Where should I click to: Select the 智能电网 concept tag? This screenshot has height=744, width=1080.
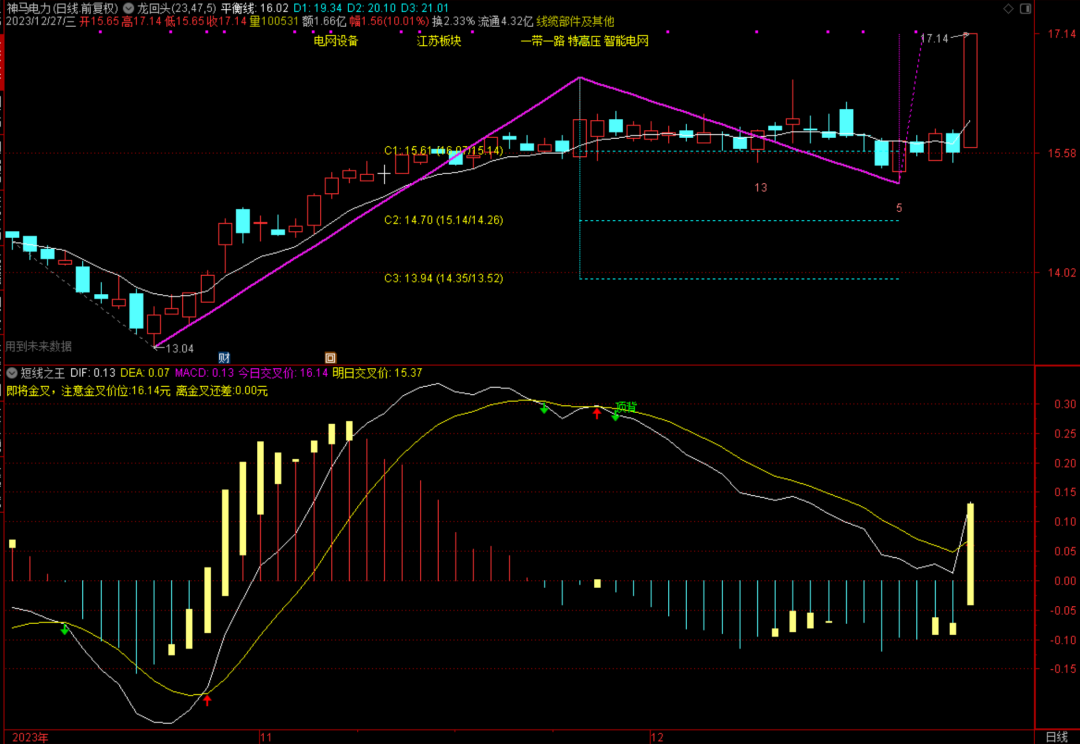(x=626, y=41)
